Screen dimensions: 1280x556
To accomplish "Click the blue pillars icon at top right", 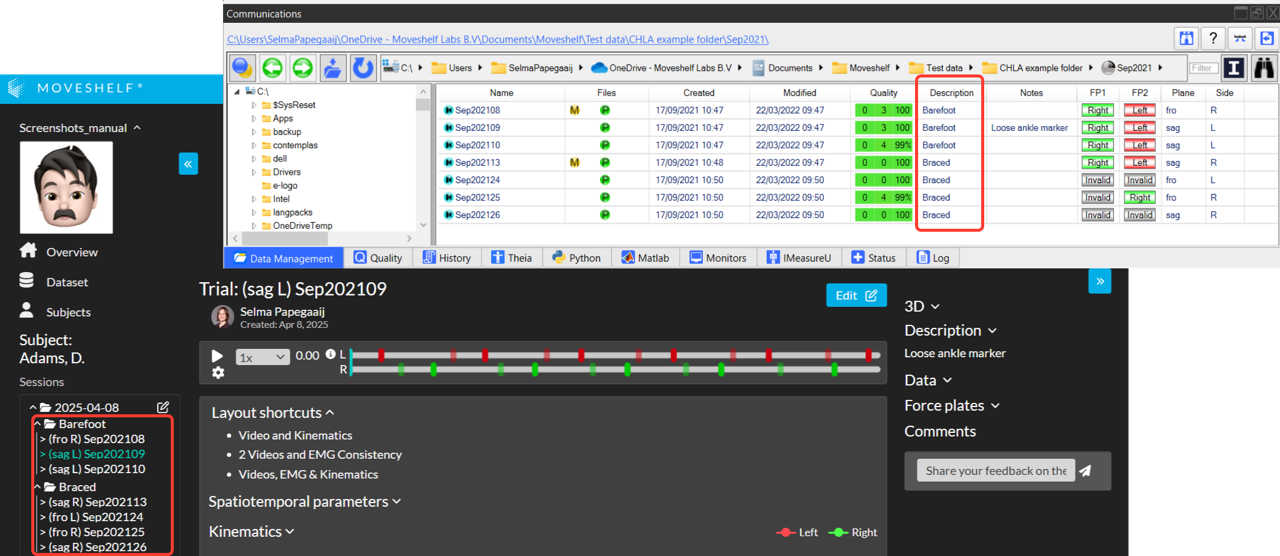I will click(x=1186, y=38).
